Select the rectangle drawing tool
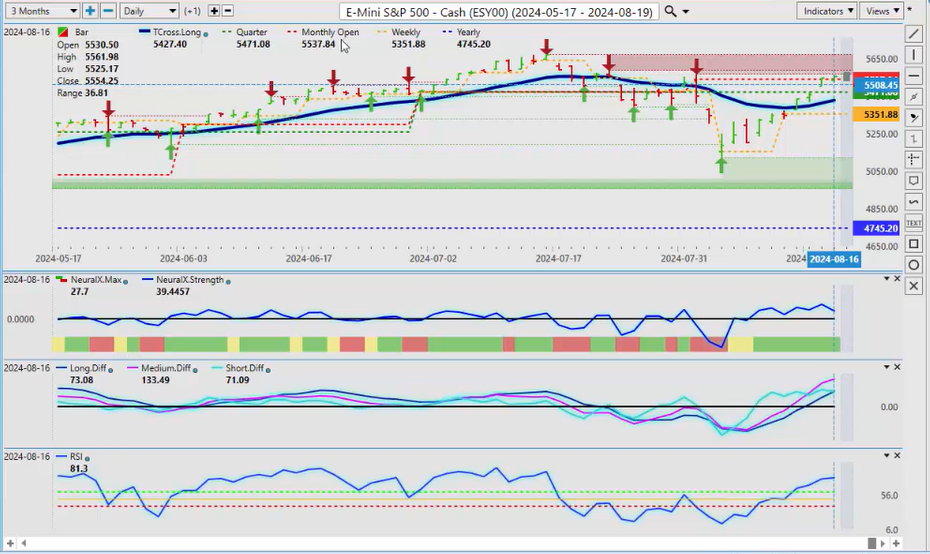Viewport: 930px width, 554px height. [914, 243]
